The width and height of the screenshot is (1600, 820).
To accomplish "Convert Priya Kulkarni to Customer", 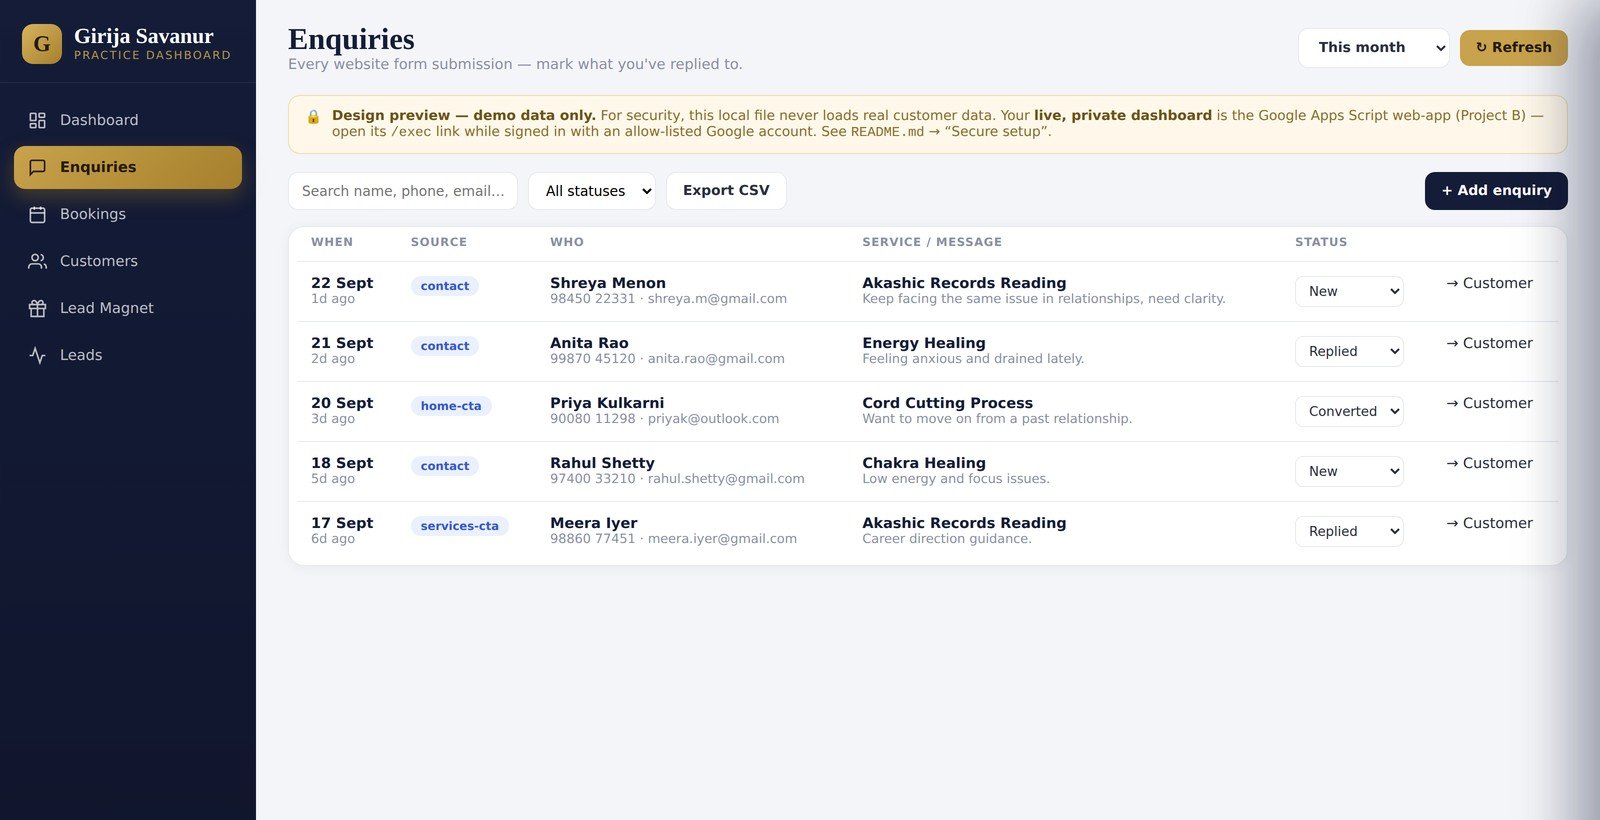I will pos(1489,403).
